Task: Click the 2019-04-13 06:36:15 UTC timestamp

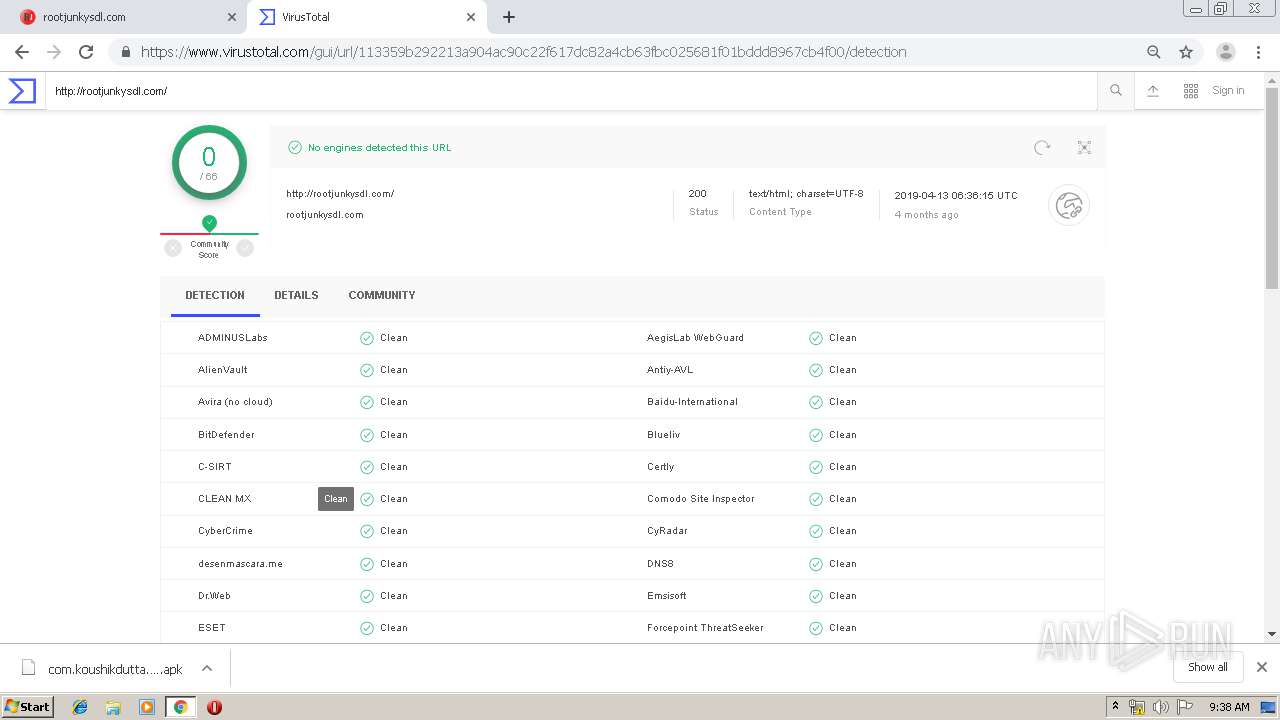Action: click(956, 196)
